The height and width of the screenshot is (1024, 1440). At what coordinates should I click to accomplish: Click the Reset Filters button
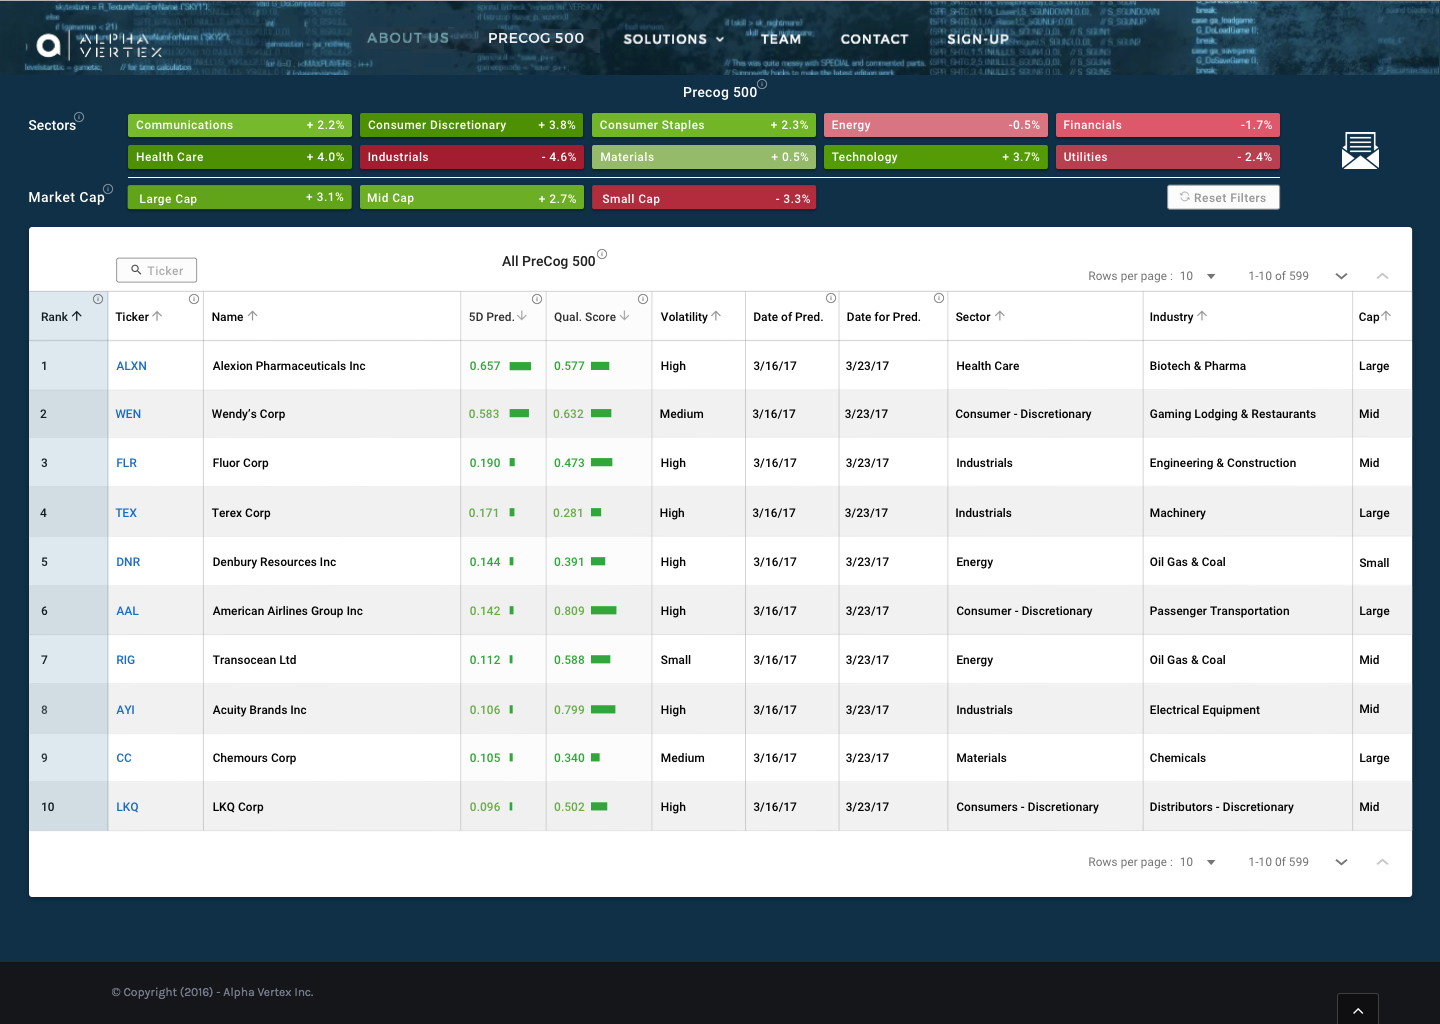click(1223, 197)
